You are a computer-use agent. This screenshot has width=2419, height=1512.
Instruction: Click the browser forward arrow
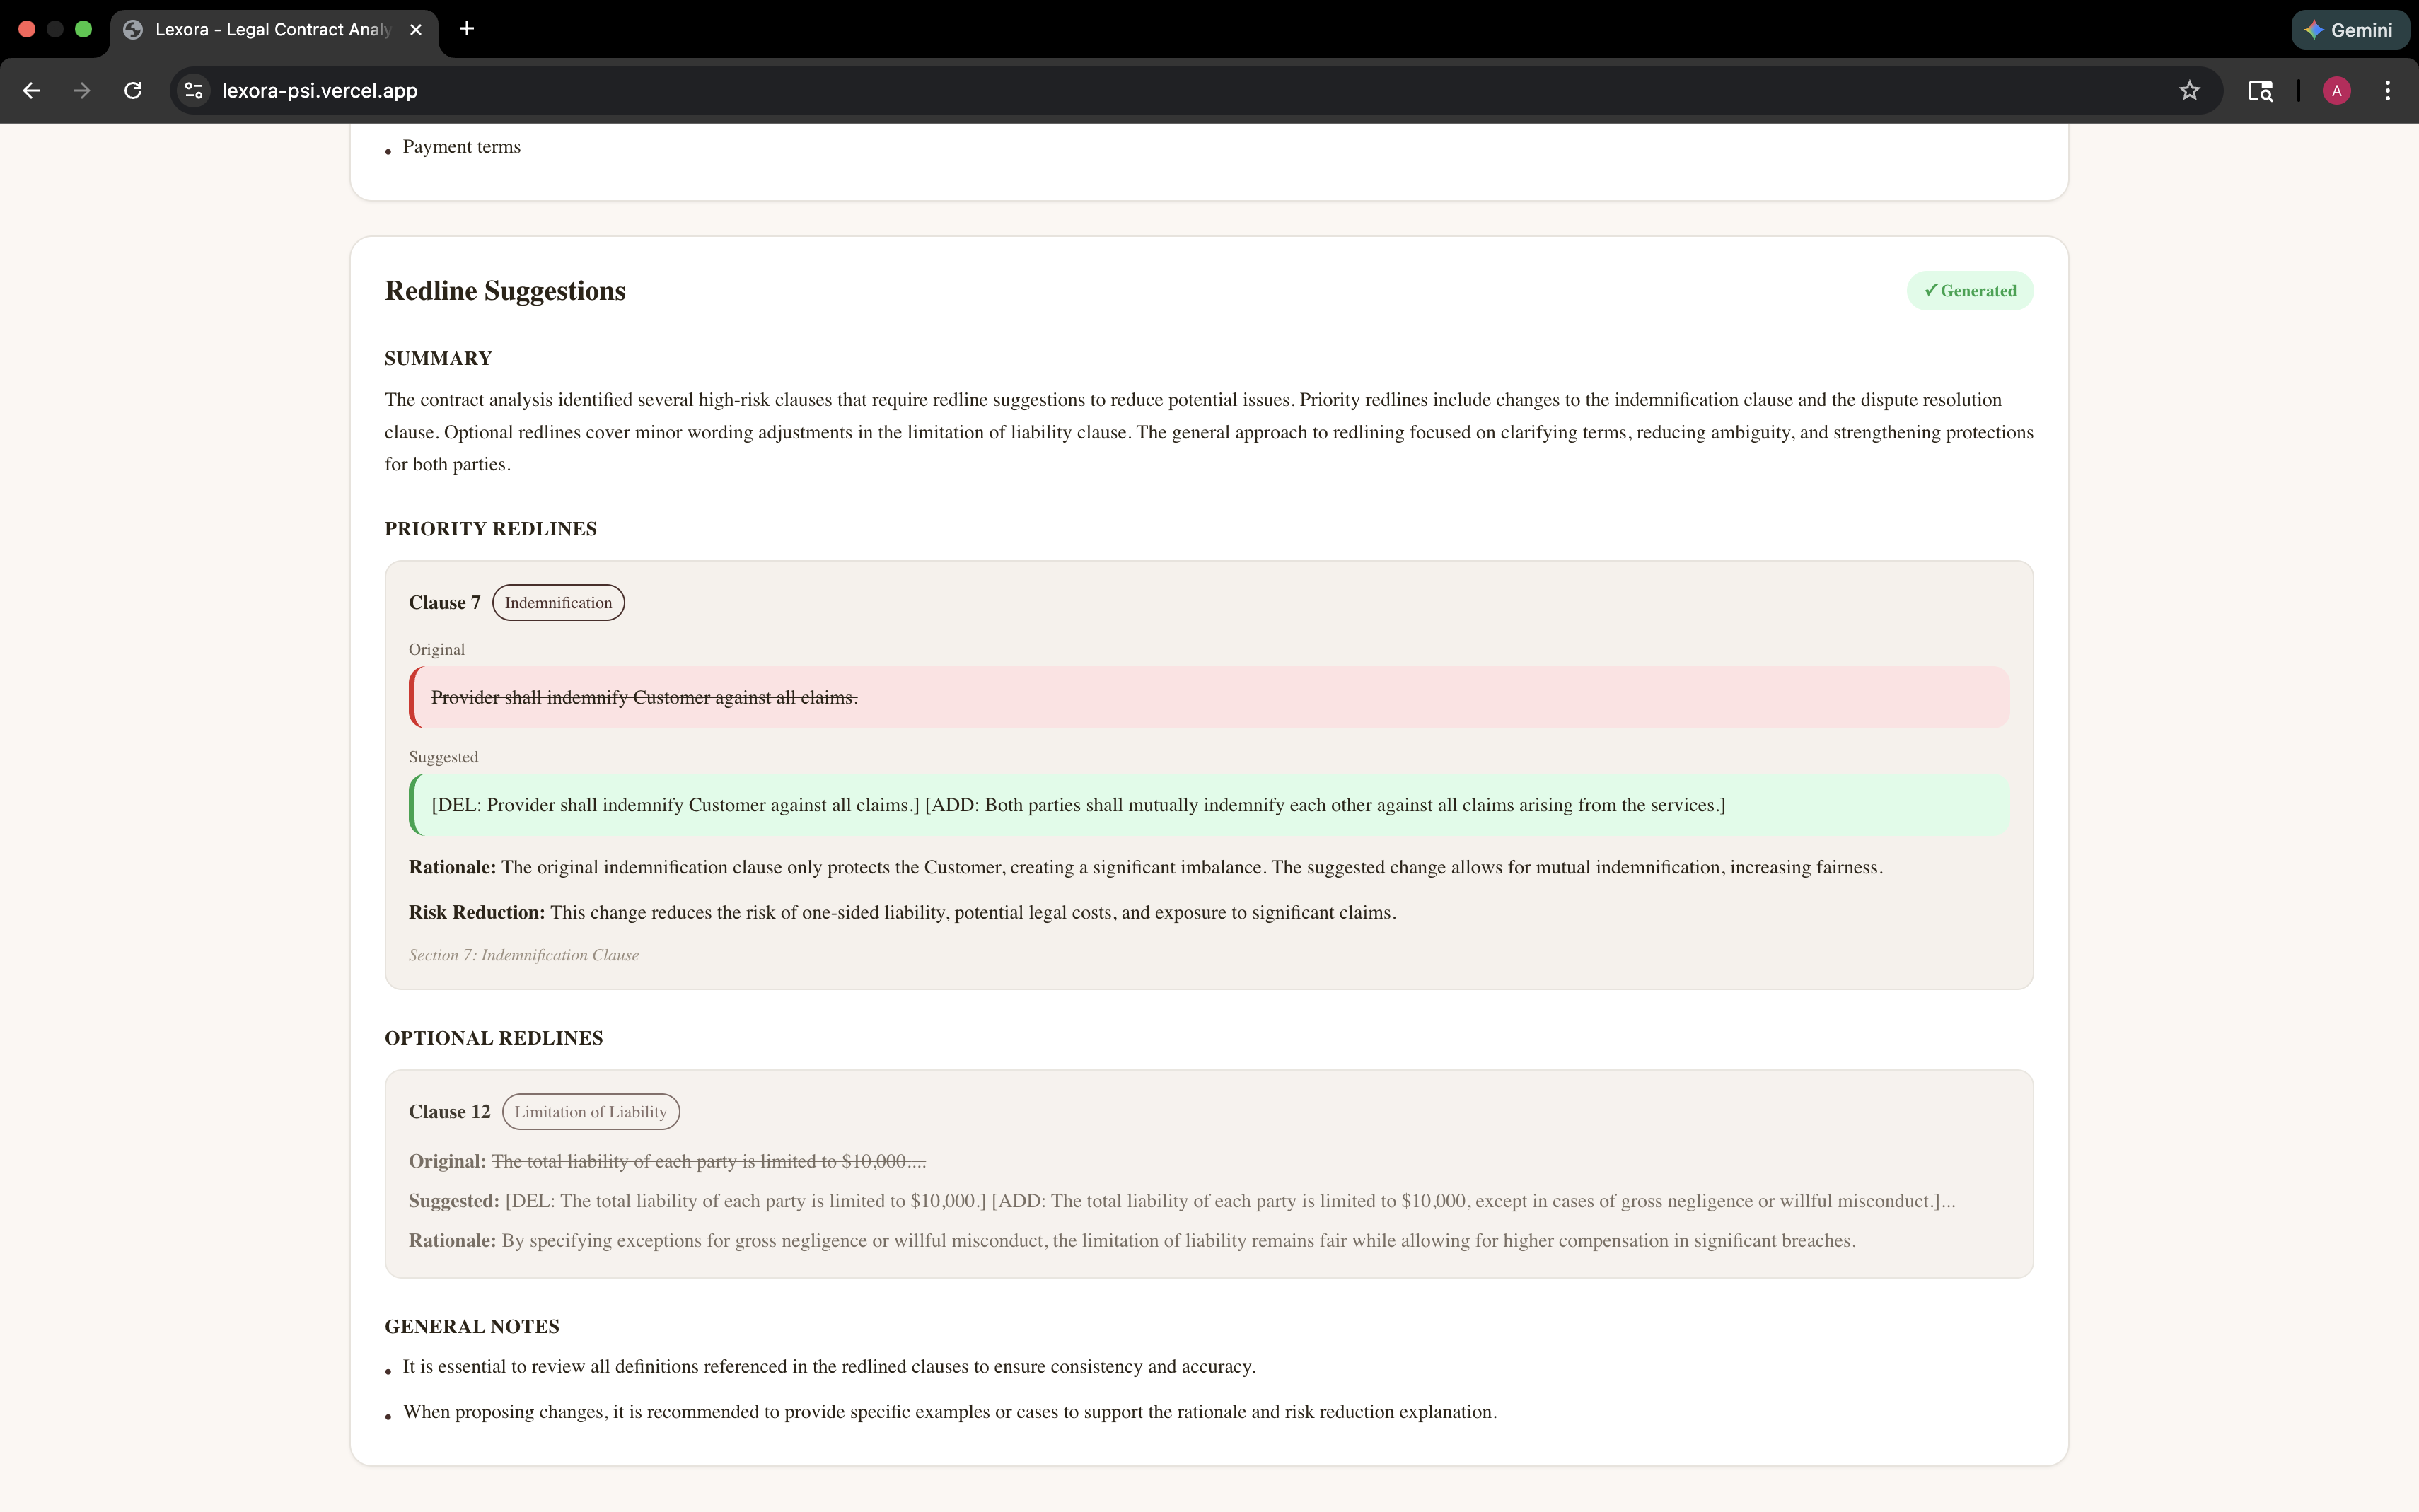[82, 91]
